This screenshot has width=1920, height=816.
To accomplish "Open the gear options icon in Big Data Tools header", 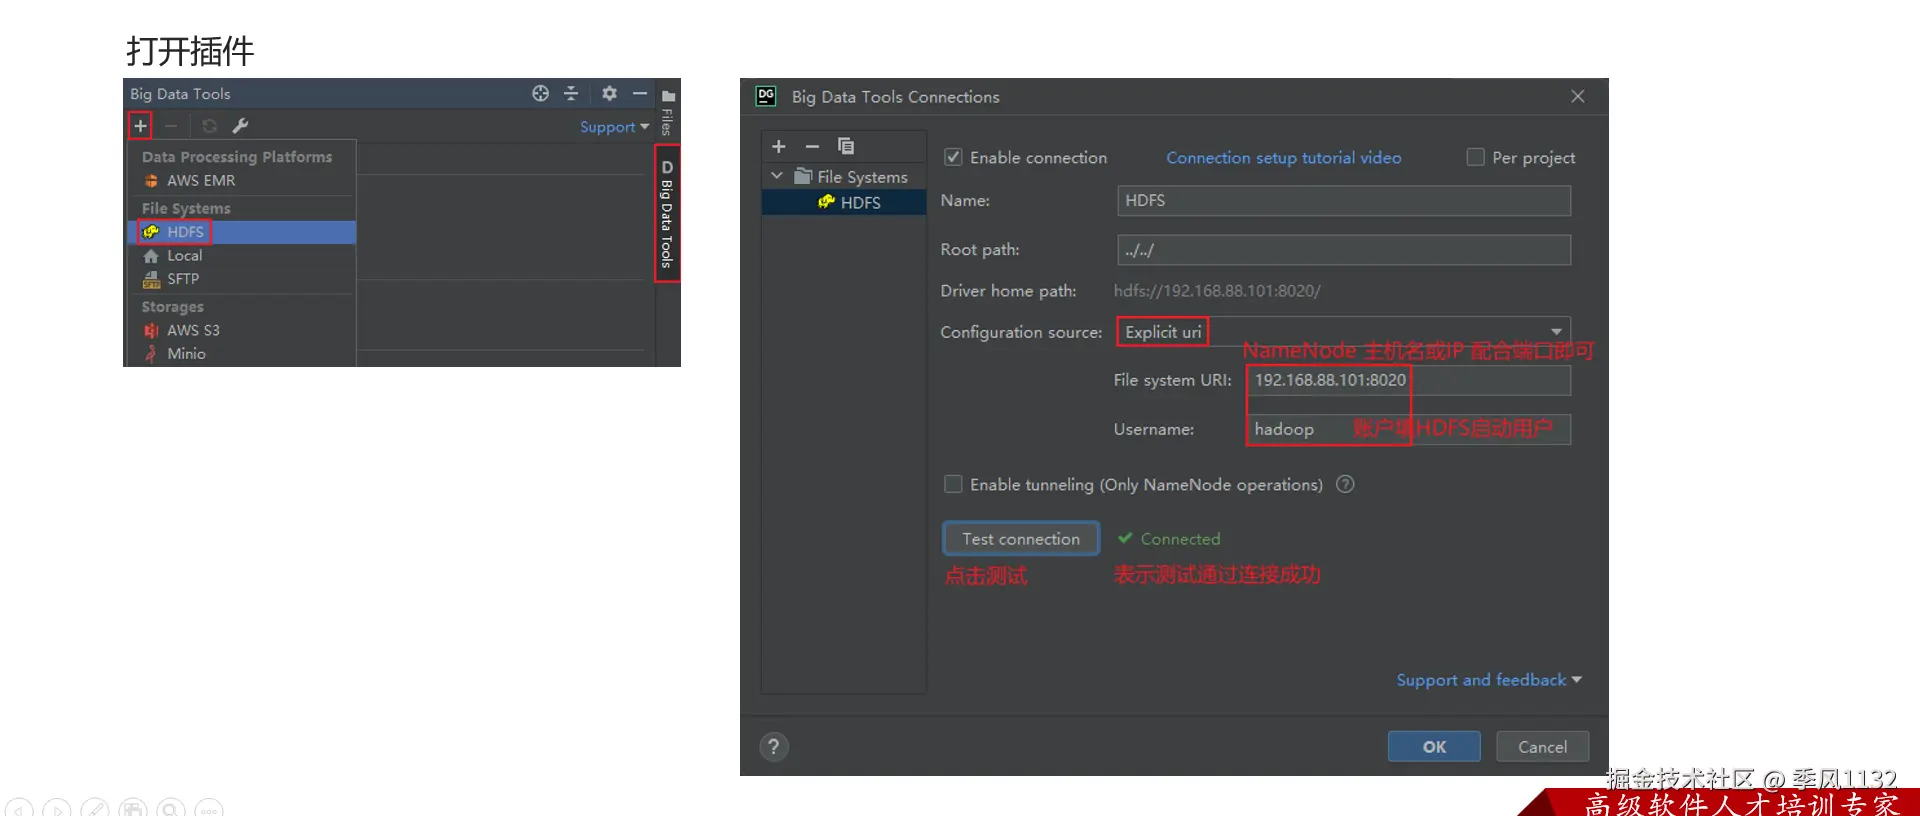I will [609, 93].
